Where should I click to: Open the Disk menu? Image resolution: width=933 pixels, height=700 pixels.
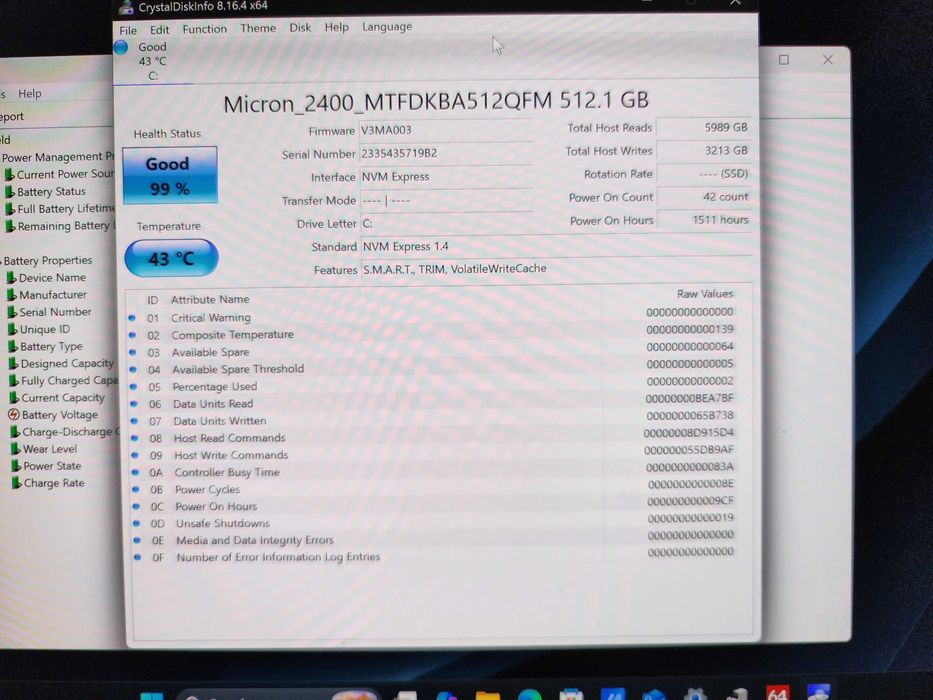pos(300,27)
